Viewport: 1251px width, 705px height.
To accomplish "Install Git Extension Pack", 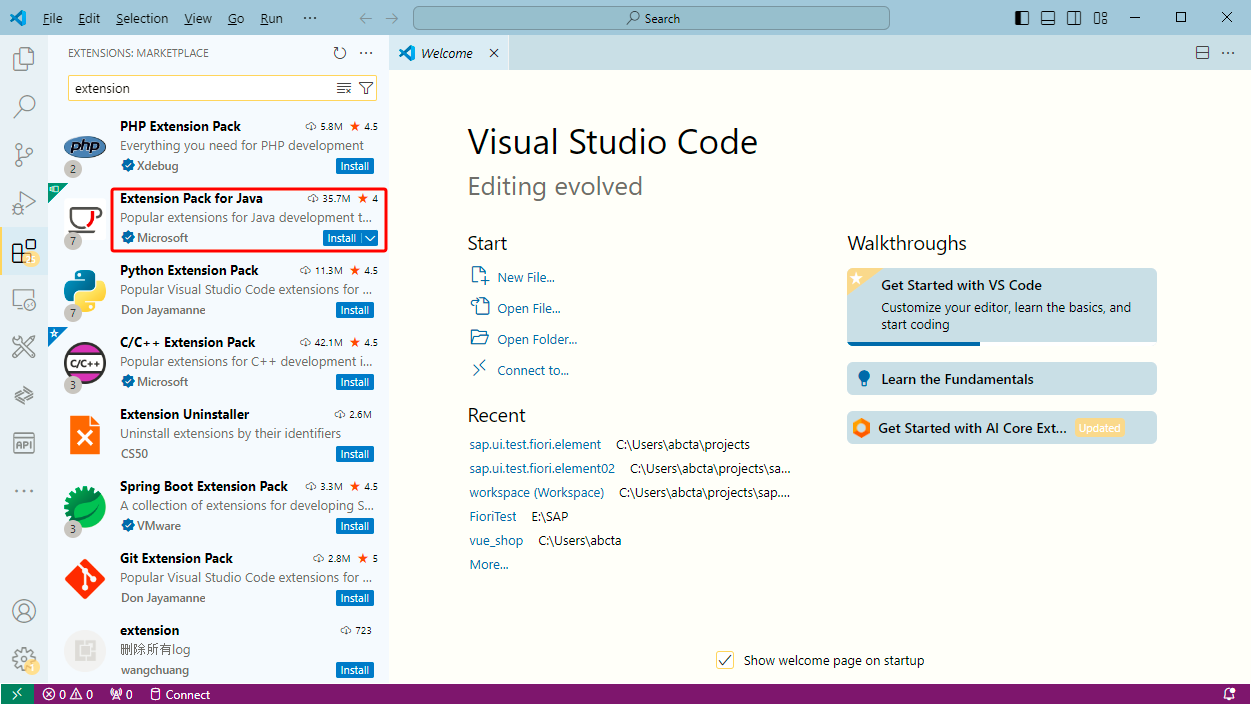I will coord(355,598).
